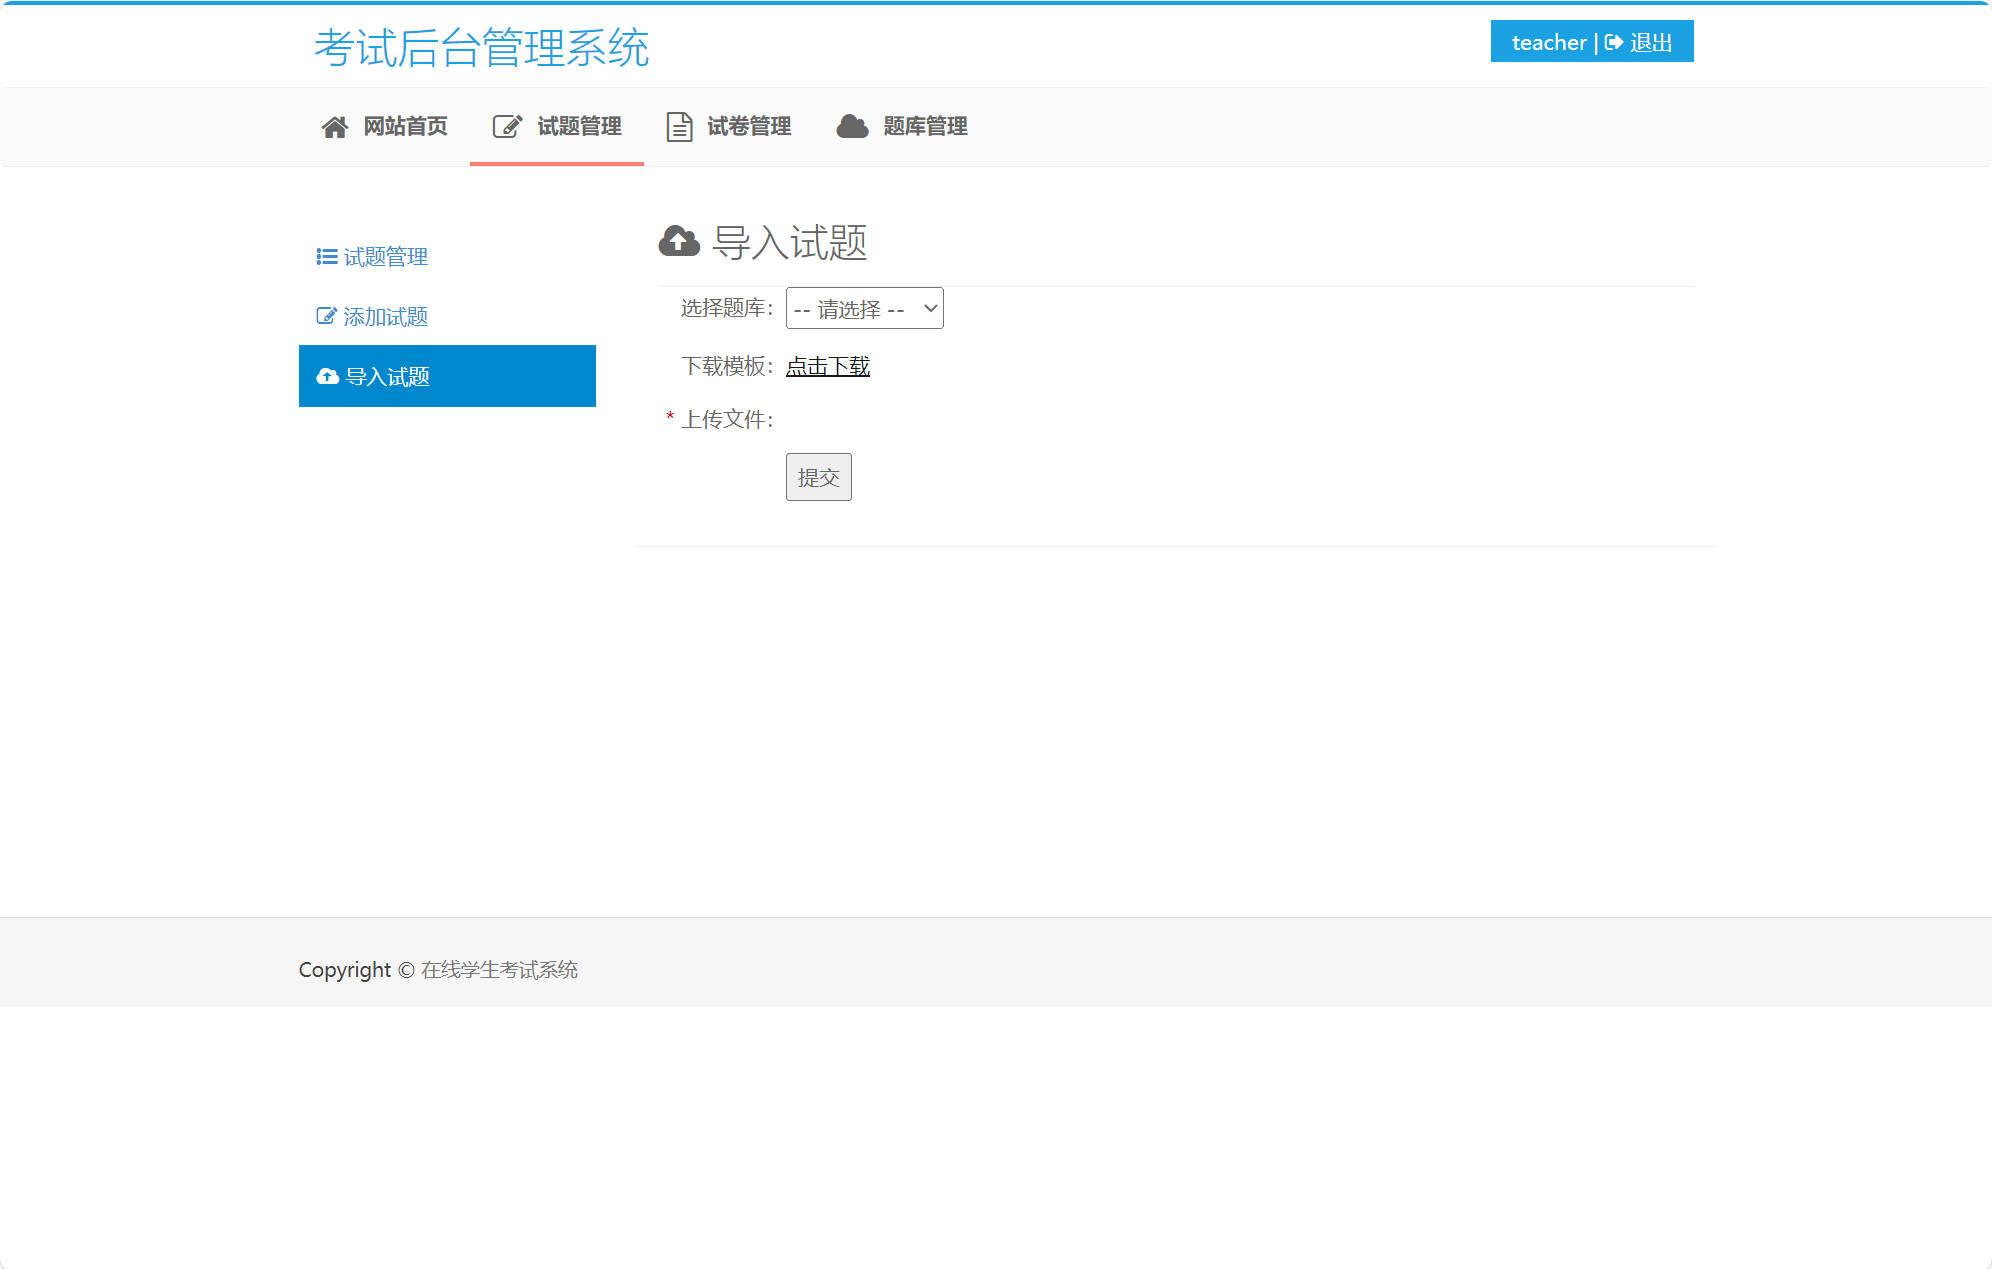
Task: Click the home icon beside 网站首页
Action: point(334,126)
